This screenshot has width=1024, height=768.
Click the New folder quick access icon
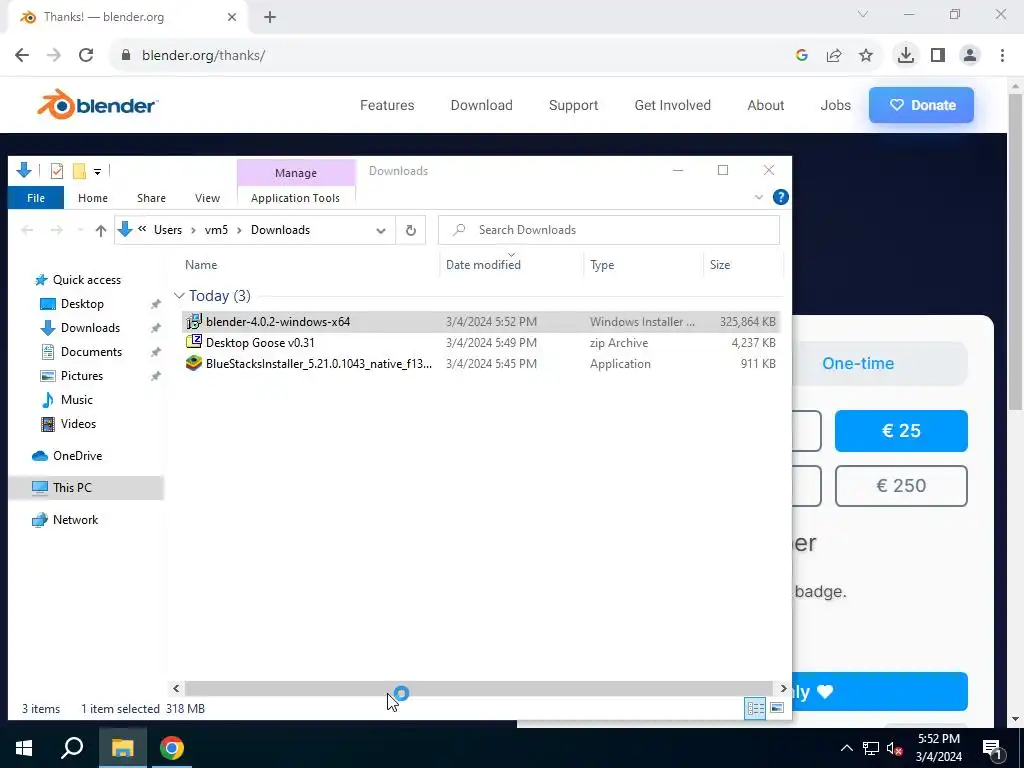coord(79,171)
